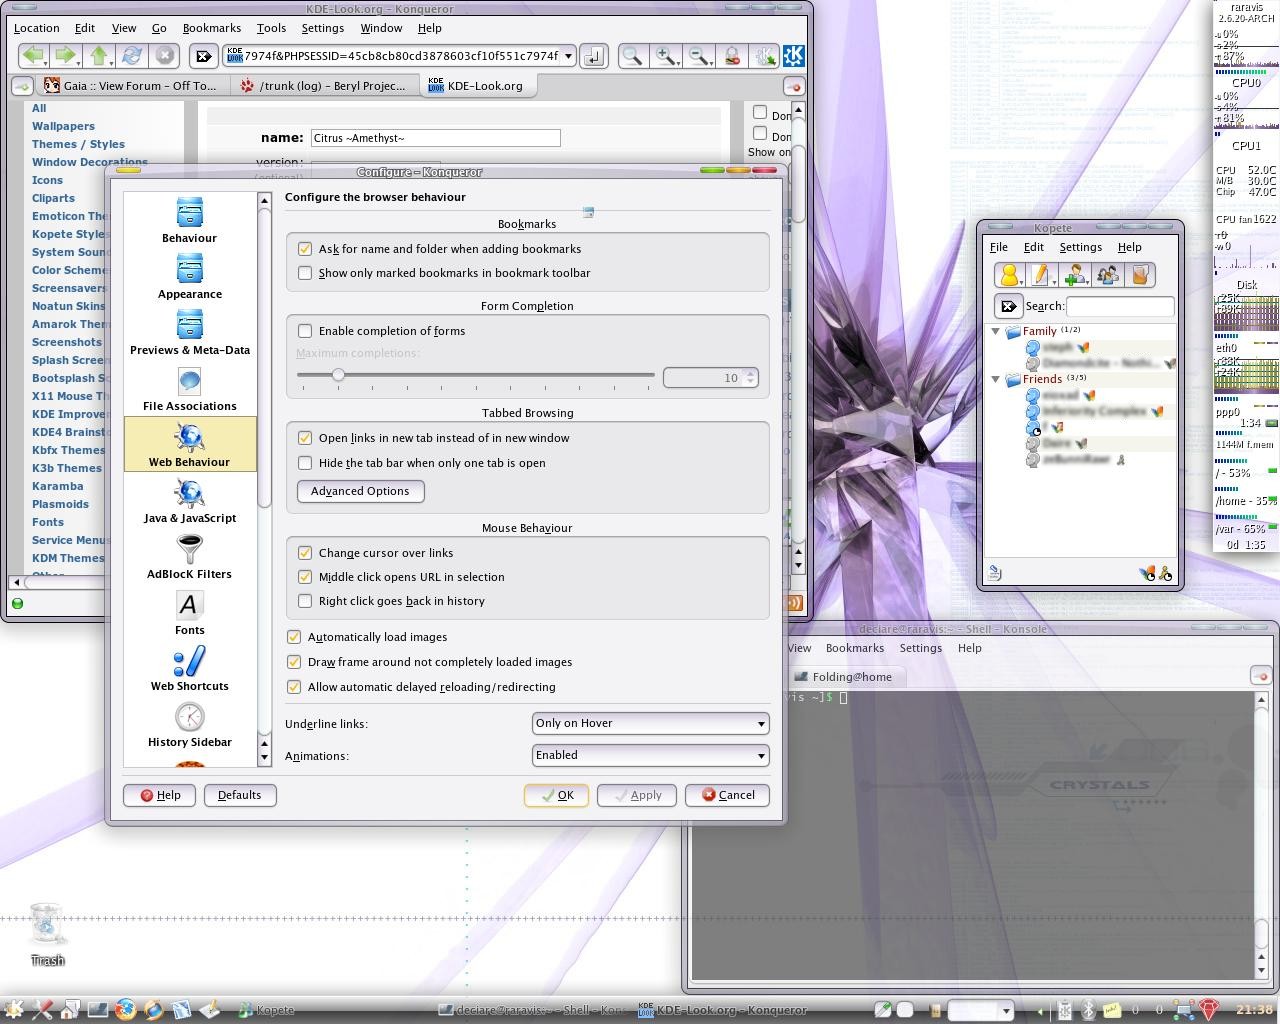Click Cancel in Configure dialog

[727, 795]
